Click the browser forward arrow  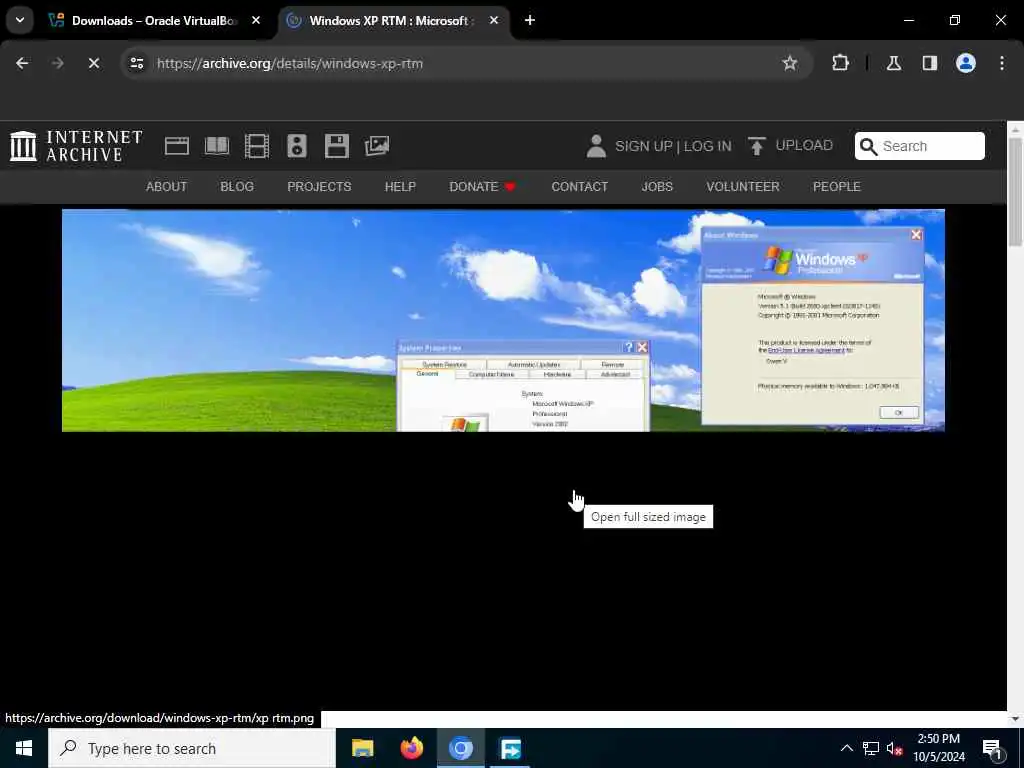57,63
